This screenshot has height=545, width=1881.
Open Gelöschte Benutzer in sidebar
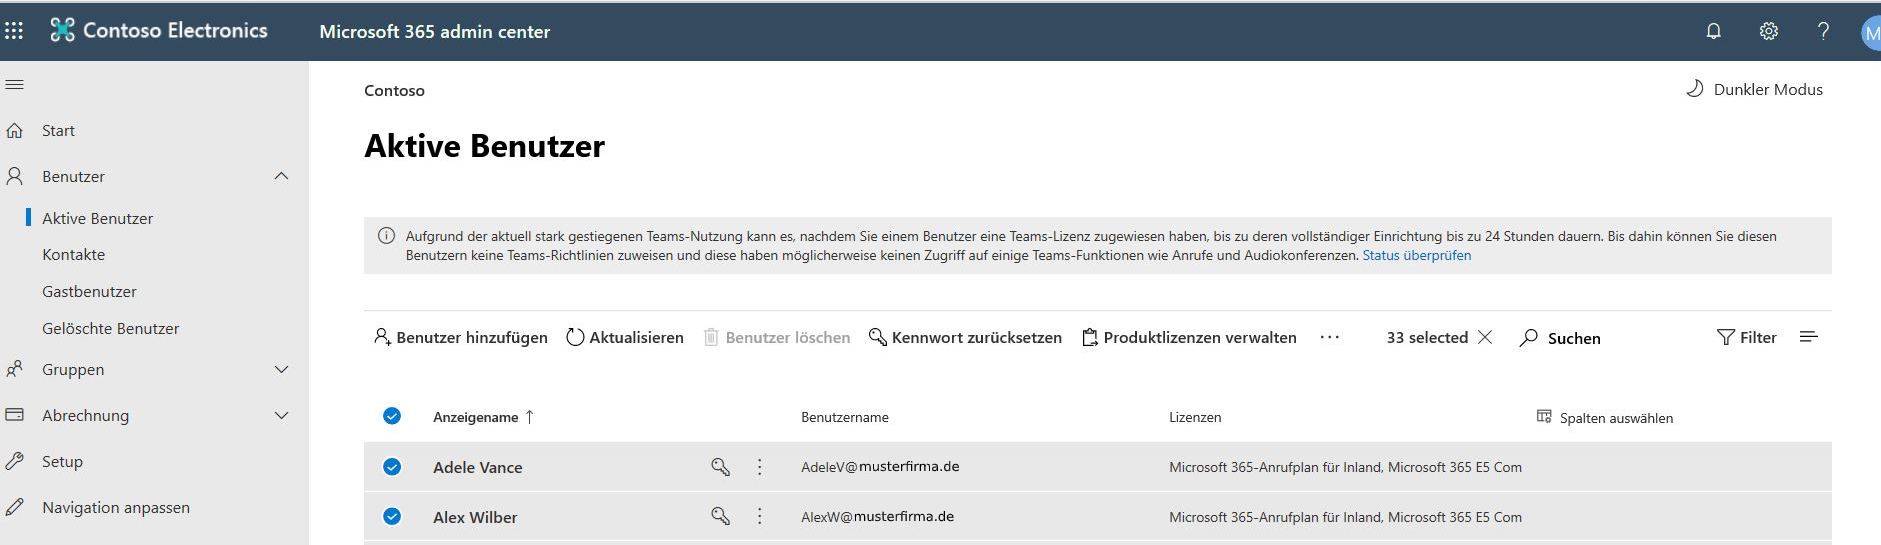[110, 328]
